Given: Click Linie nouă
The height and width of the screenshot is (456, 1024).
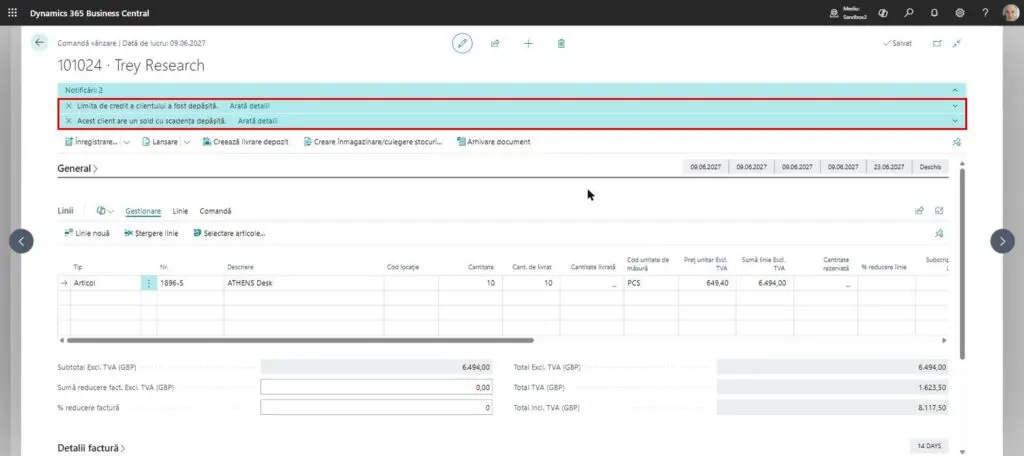Looking at the screenshot, I should click(87, 233).
